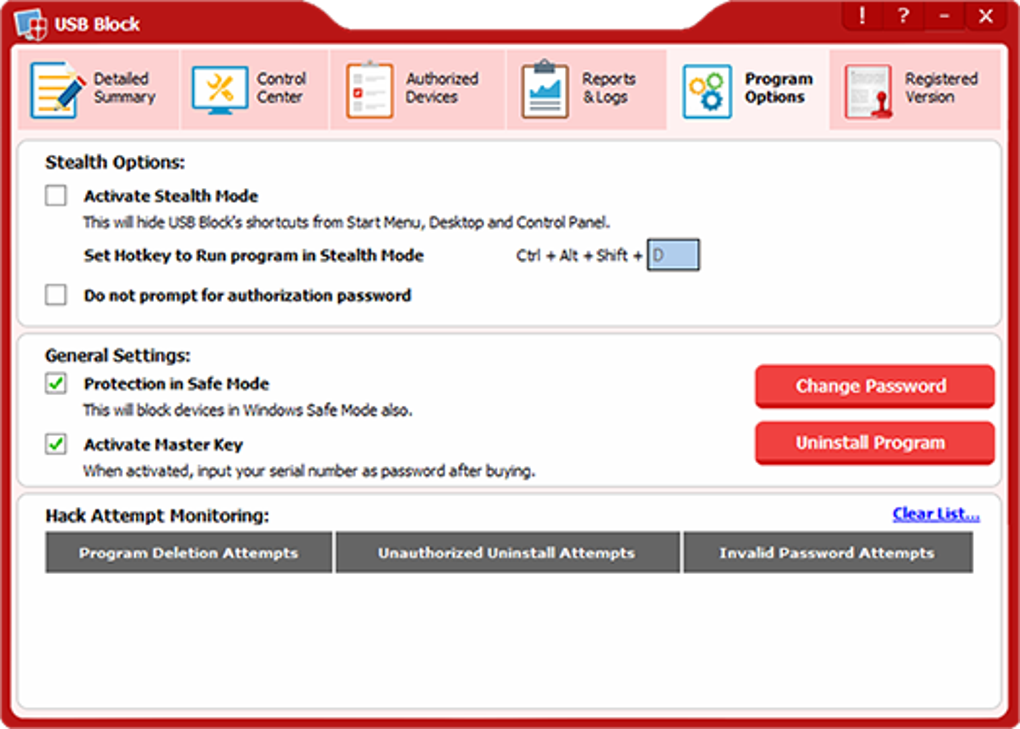1020x729 pixels.
Task: Click the 'Ctrl + Alt + Shift +' text
Action: pos(579,256)
